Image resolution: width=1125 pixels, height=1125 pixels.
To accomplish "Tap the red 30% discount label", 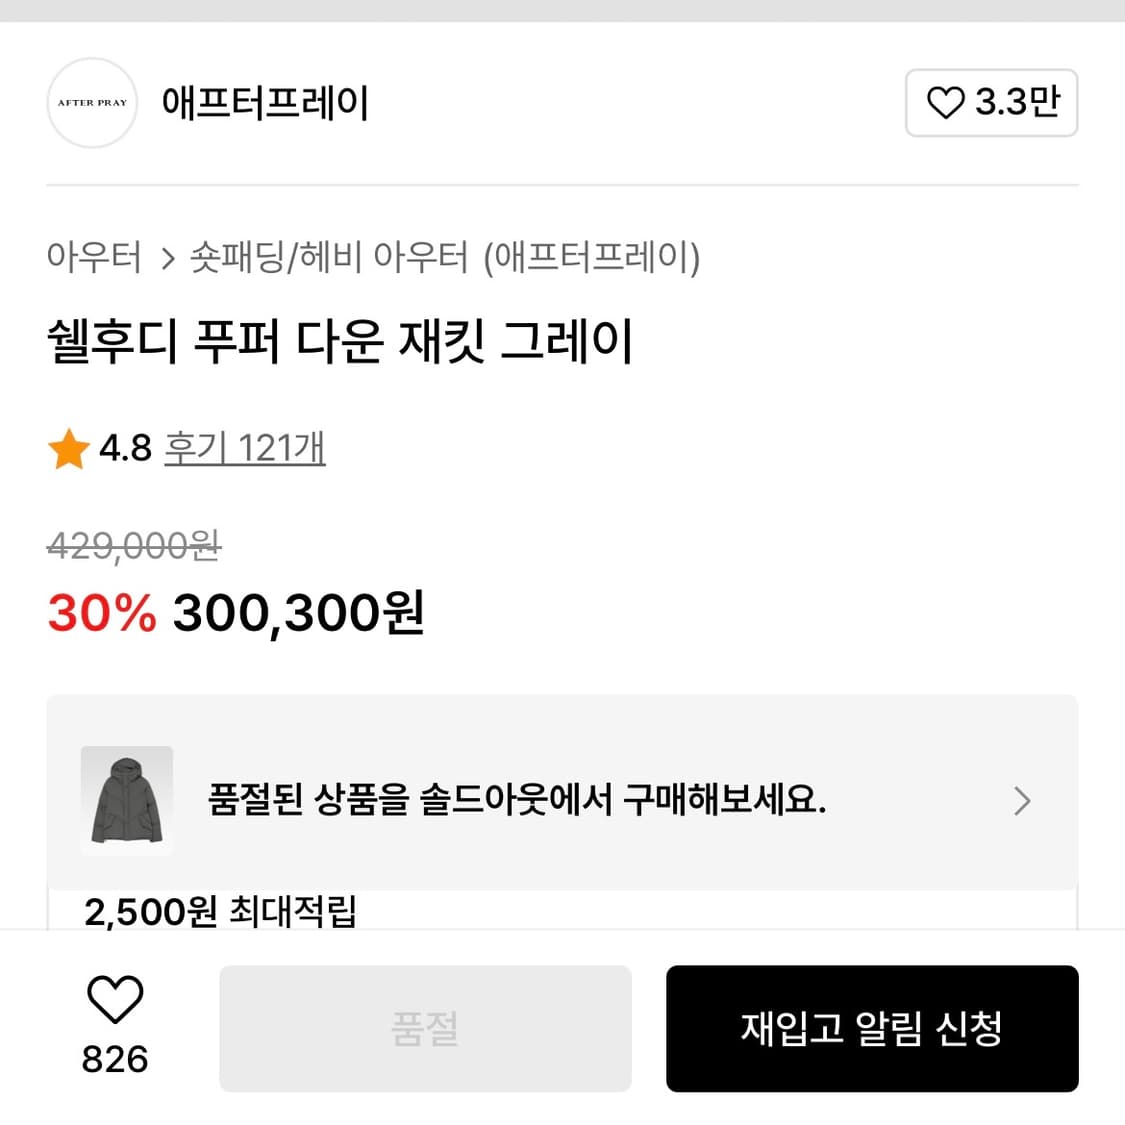I will (x=102, y=613).
